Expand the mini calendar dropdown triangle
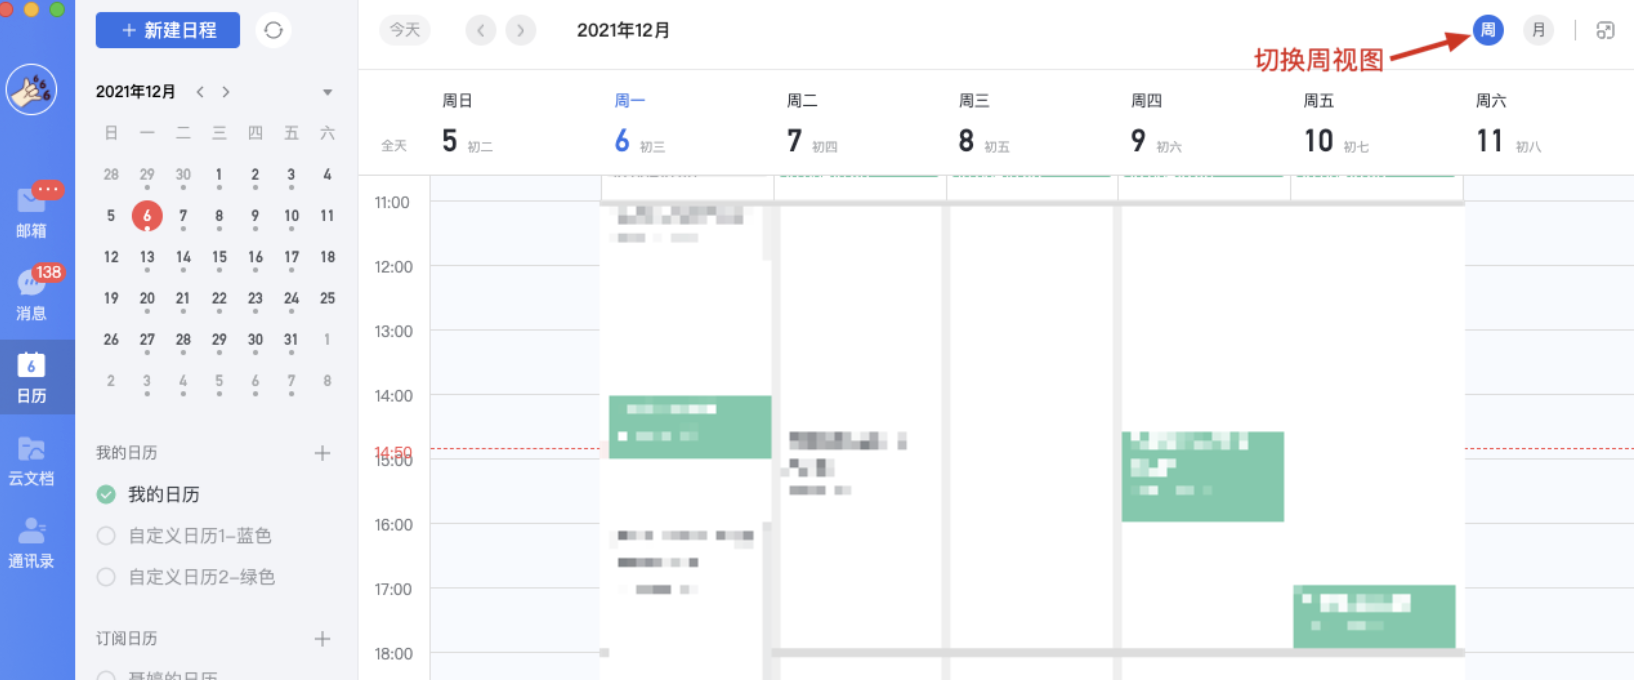1648x680 pixels. click(327, 92)
